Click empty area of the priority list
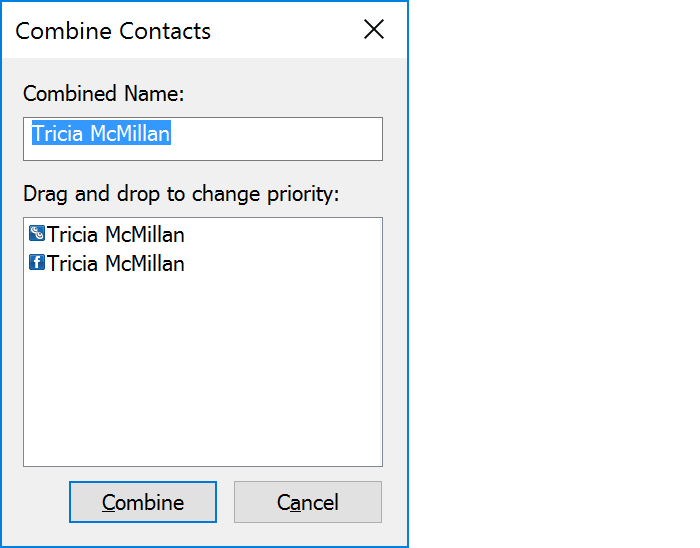This screenshot has width=700, height=548. pos(203,370)
